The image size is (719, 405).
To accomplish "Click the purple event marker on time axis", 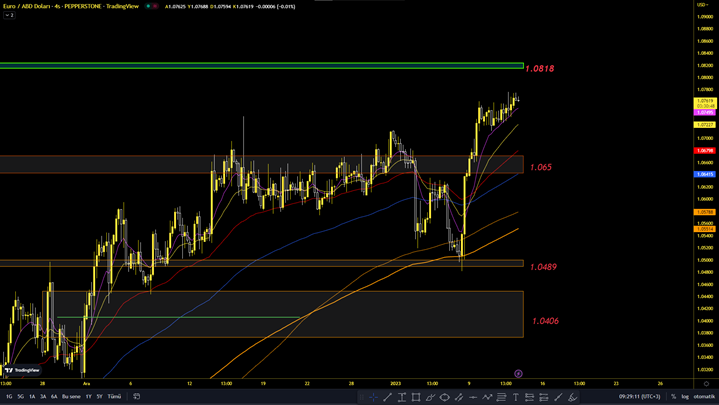I will pos(518,373).
